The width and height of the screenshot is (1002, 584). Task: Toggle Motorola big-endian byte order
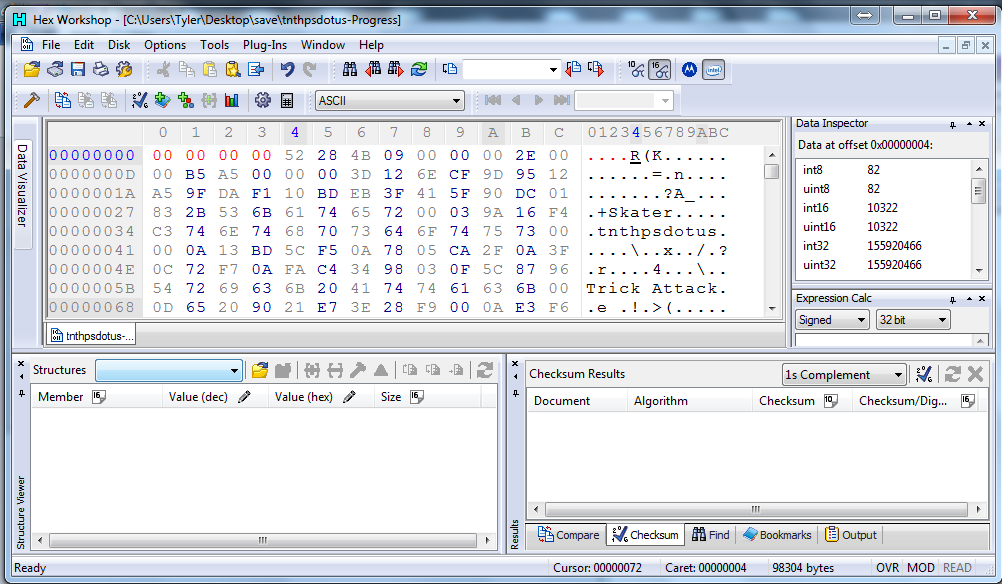688,69
